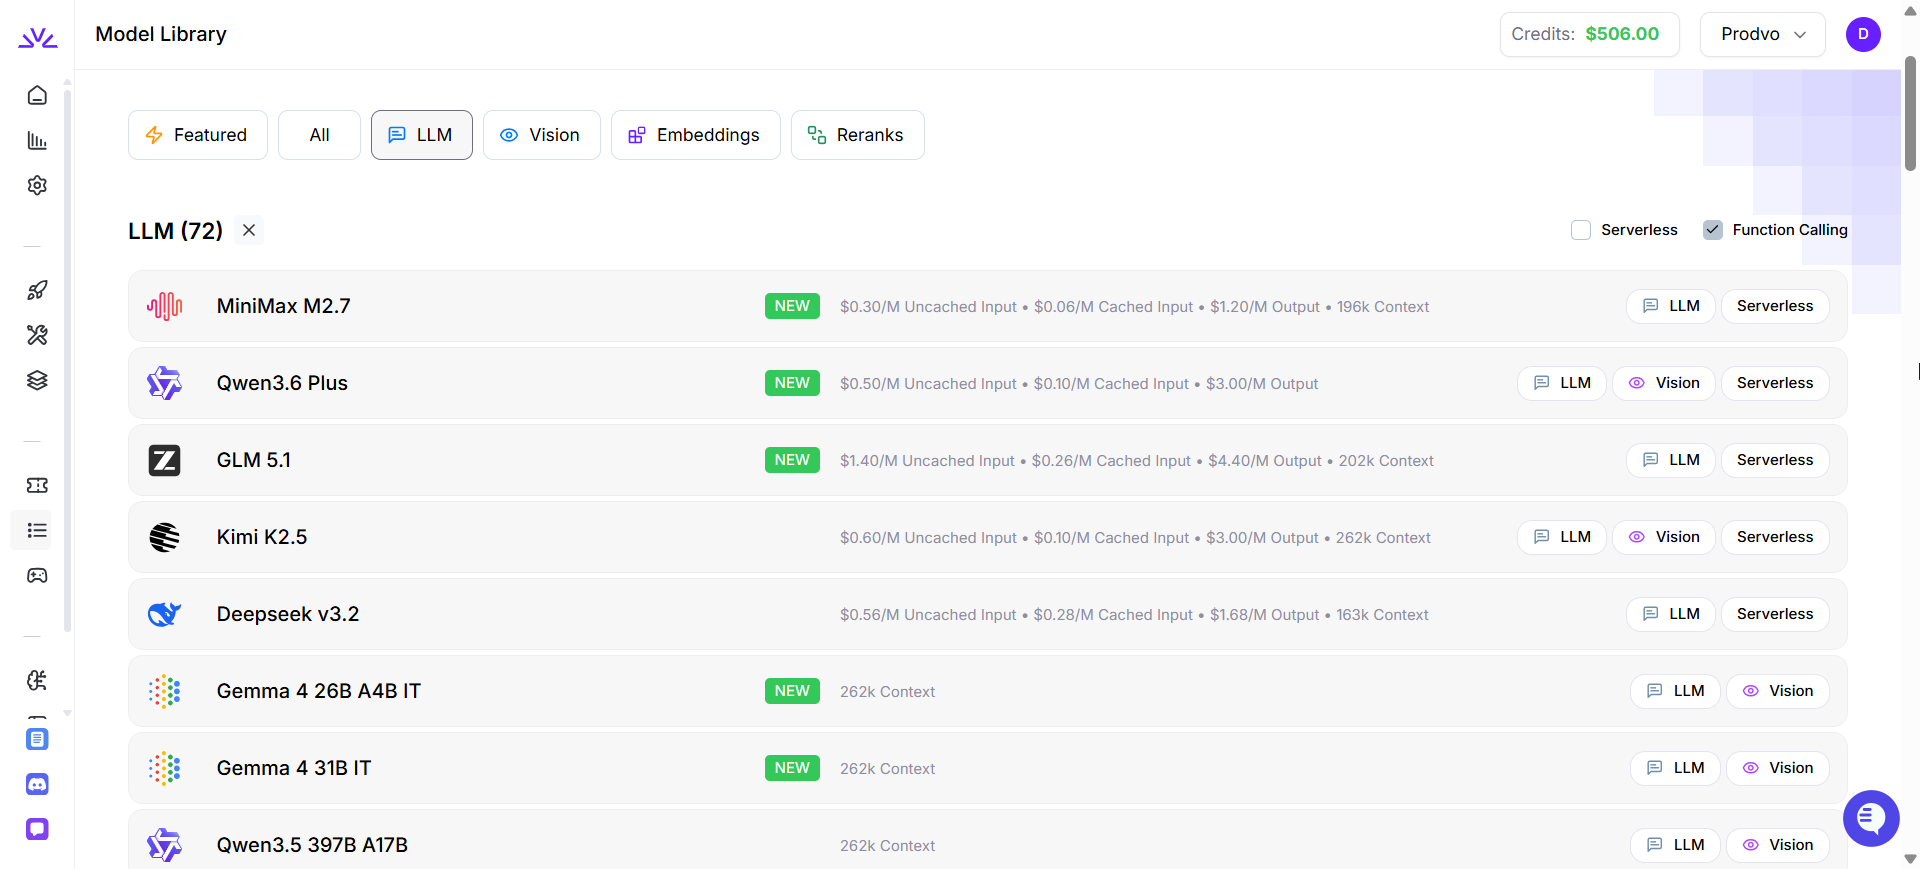1920x869 pixels.
Task: Expand the Prodvo workspace dropdown
Action: coord(1762,34)
